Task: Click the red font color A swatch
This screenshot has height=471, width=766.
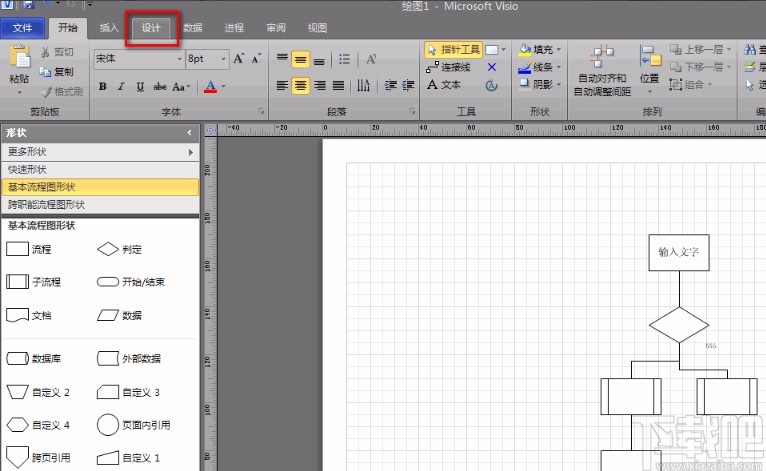Action: [210, 86]
